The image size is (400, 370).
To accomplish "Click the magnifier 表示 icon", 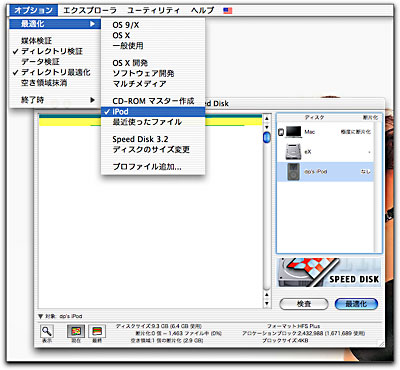I will pyautogui.click(x=47, y=331).
